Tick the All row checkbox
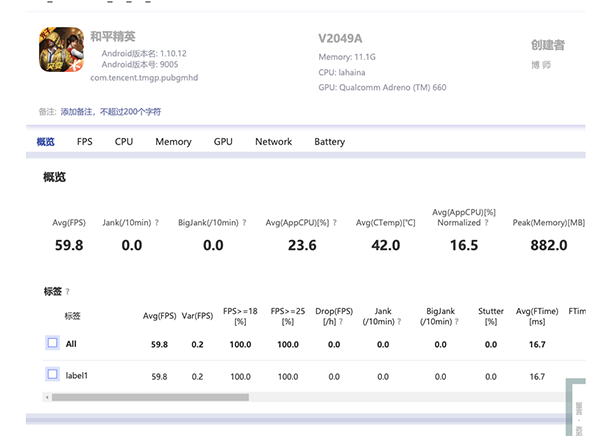This screenshot has height=436, width=600. tap(53, 343)
